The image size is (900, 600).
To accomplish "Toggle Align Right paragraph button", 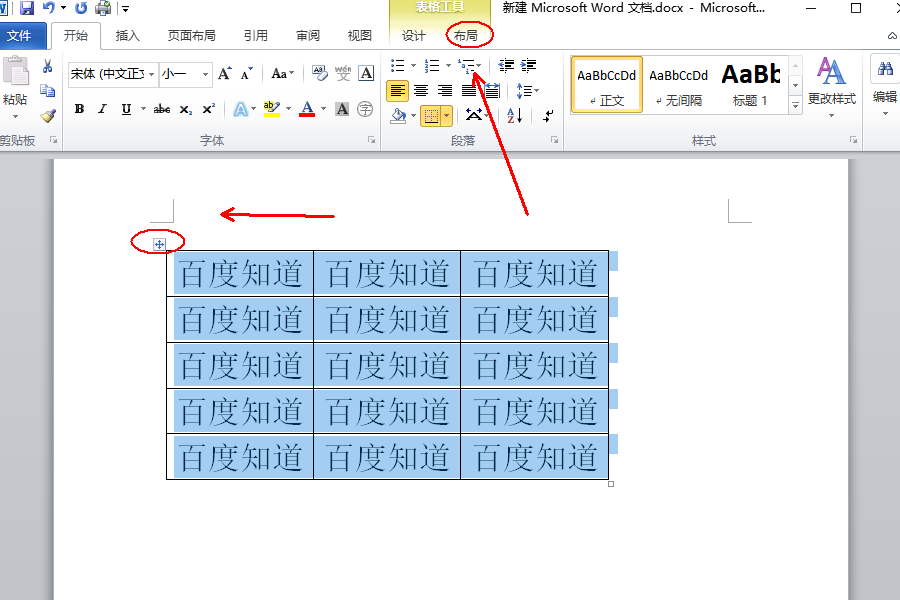I will pyautogui.click(x=445, y=91).
